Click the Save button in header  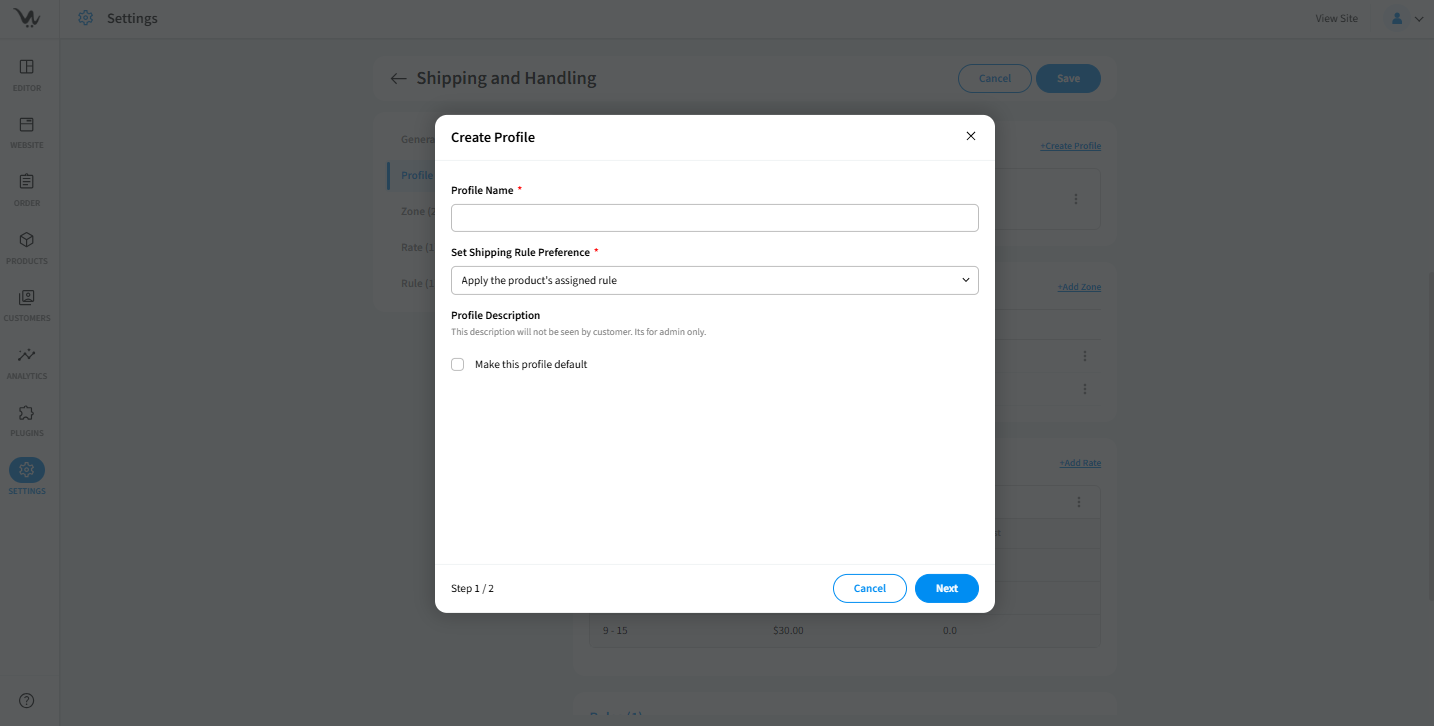click(1068, 79)
